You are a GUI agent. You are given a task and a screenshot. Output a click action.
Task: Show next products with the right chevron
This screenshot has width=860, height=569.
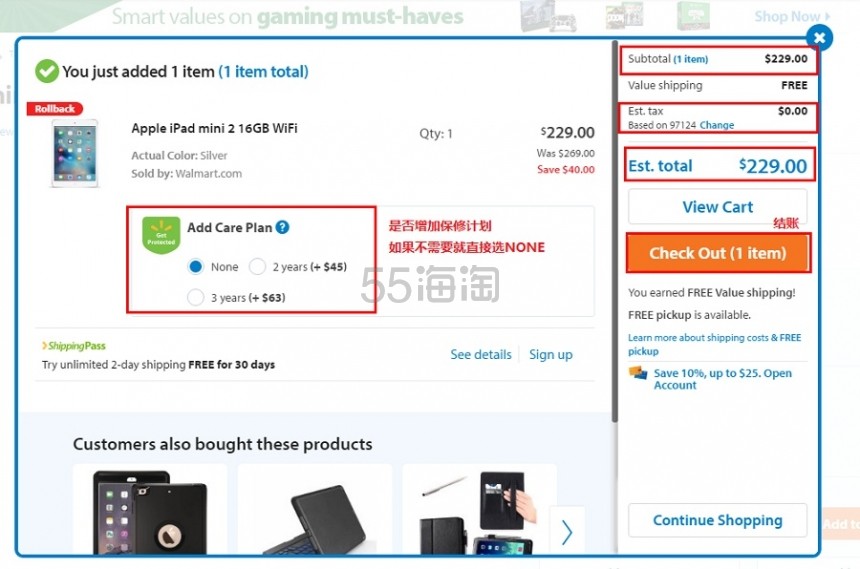tap(567, 532)
